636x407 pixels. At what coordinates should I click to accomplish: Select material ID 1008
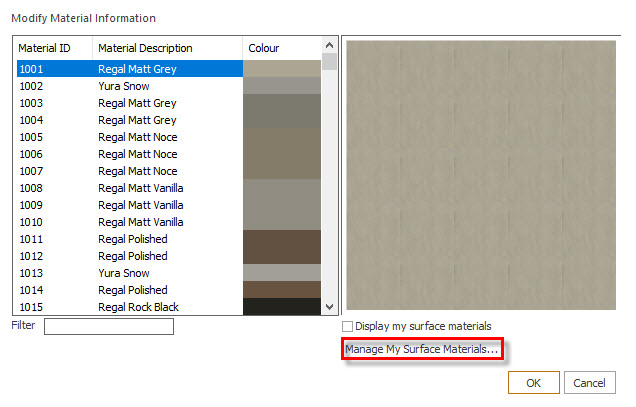pyautogui.click(x=31, y=188)
